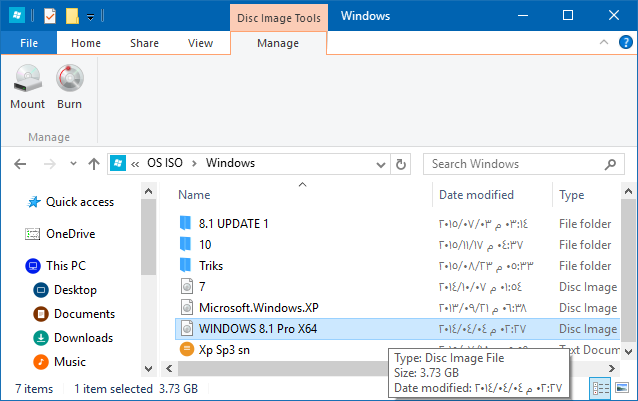Viewport: 638px width, 401px height.
Task: Select the Triks folder
Action: [211, 266]
